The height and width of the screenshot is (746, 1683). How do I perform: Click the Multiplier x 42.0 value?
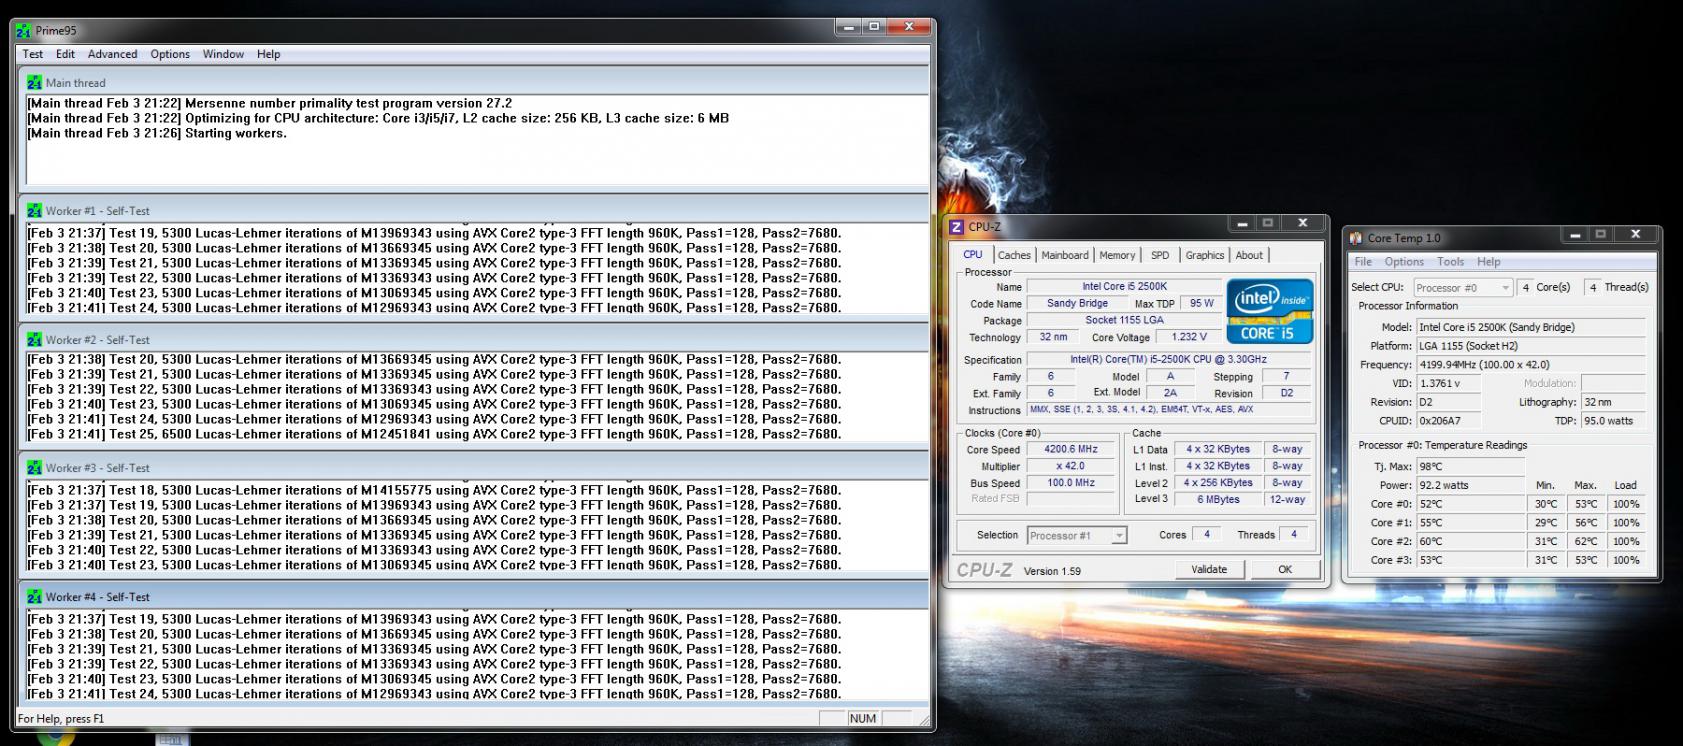point(1070,466)
